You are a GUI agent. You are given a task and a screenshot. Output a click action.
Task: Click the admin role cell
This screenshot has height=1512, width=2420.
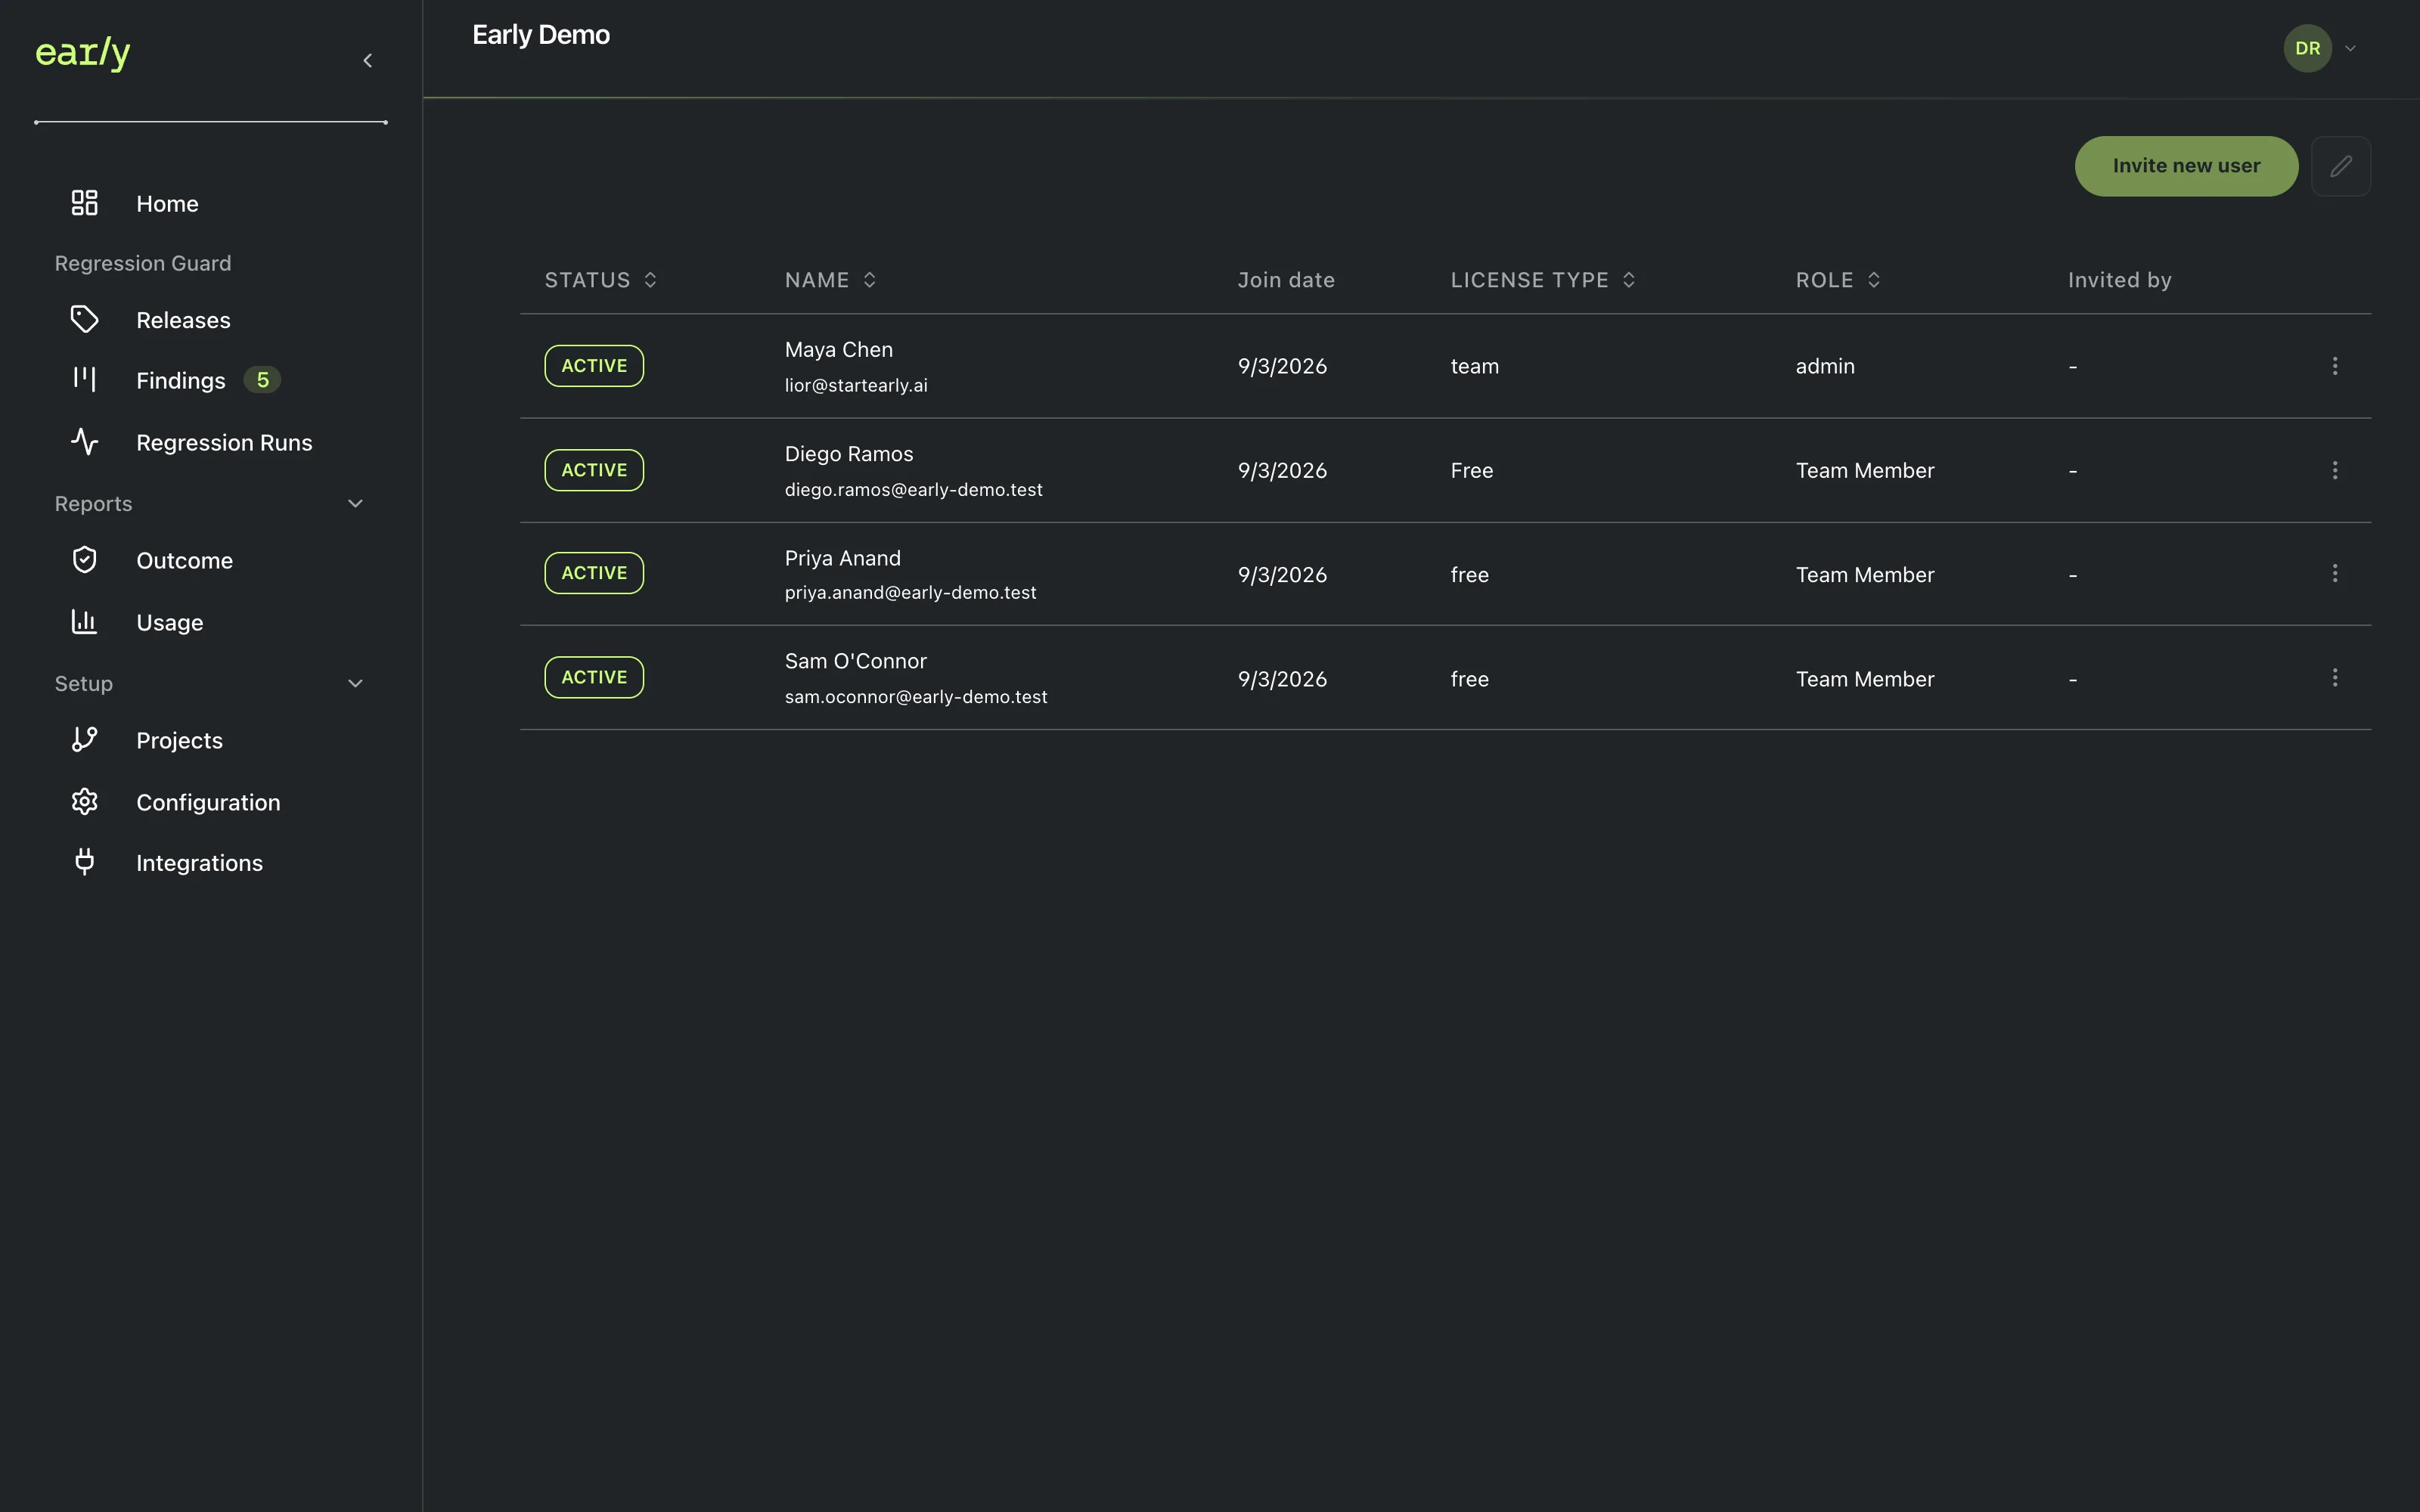point(1825,366)
